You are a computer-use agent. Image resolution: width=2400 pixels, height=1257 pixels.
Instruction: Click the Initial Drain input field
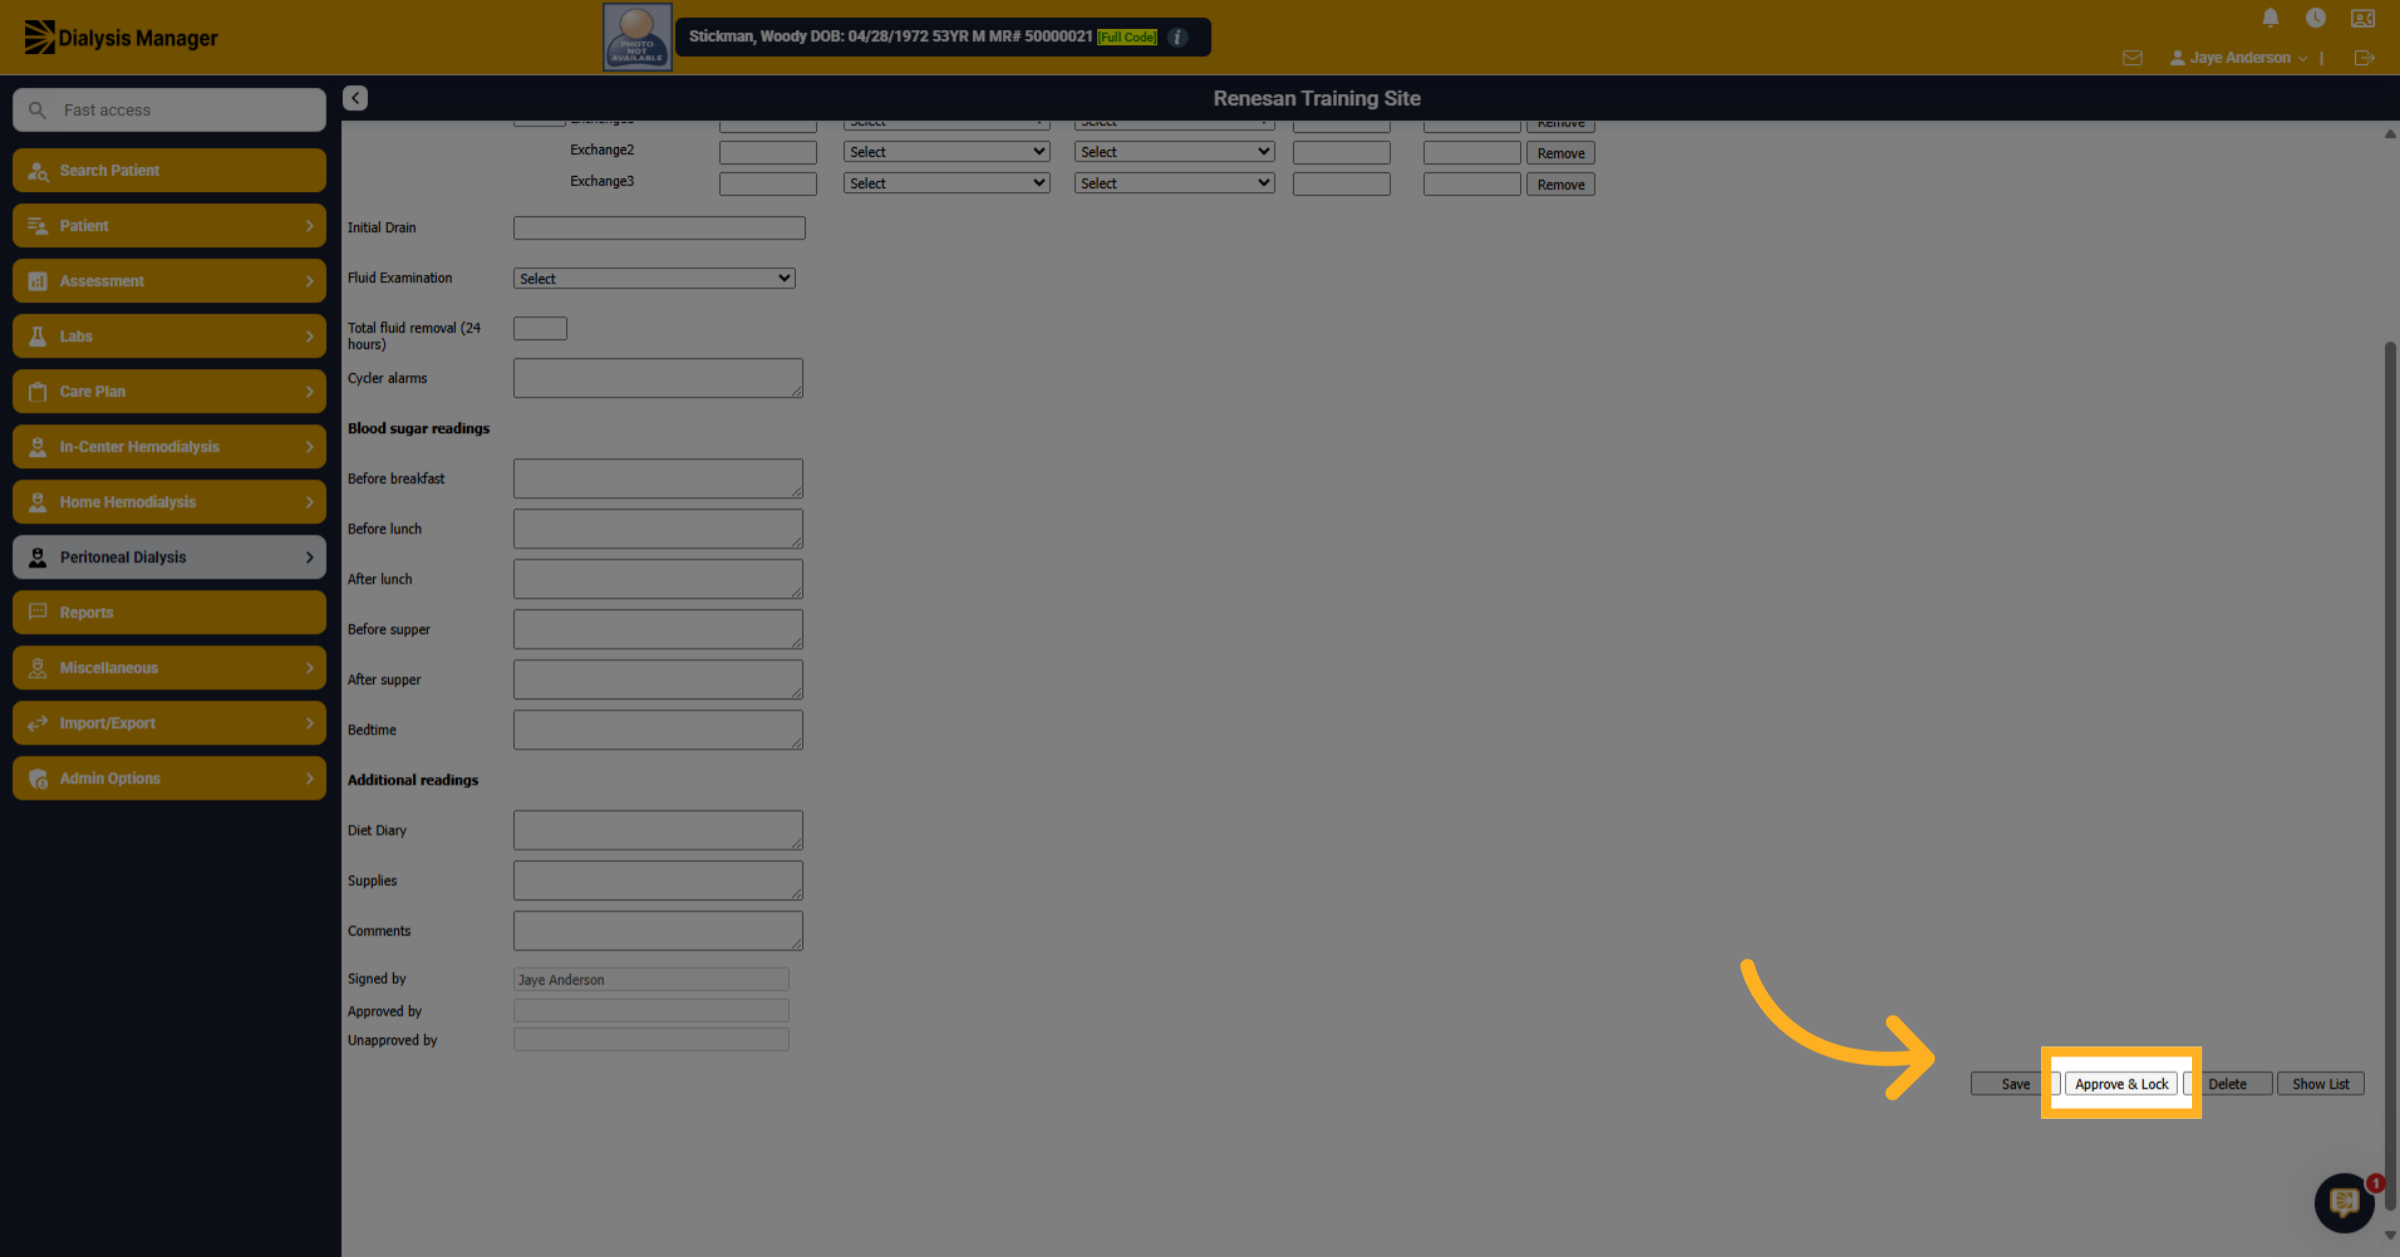pos(659,228)
